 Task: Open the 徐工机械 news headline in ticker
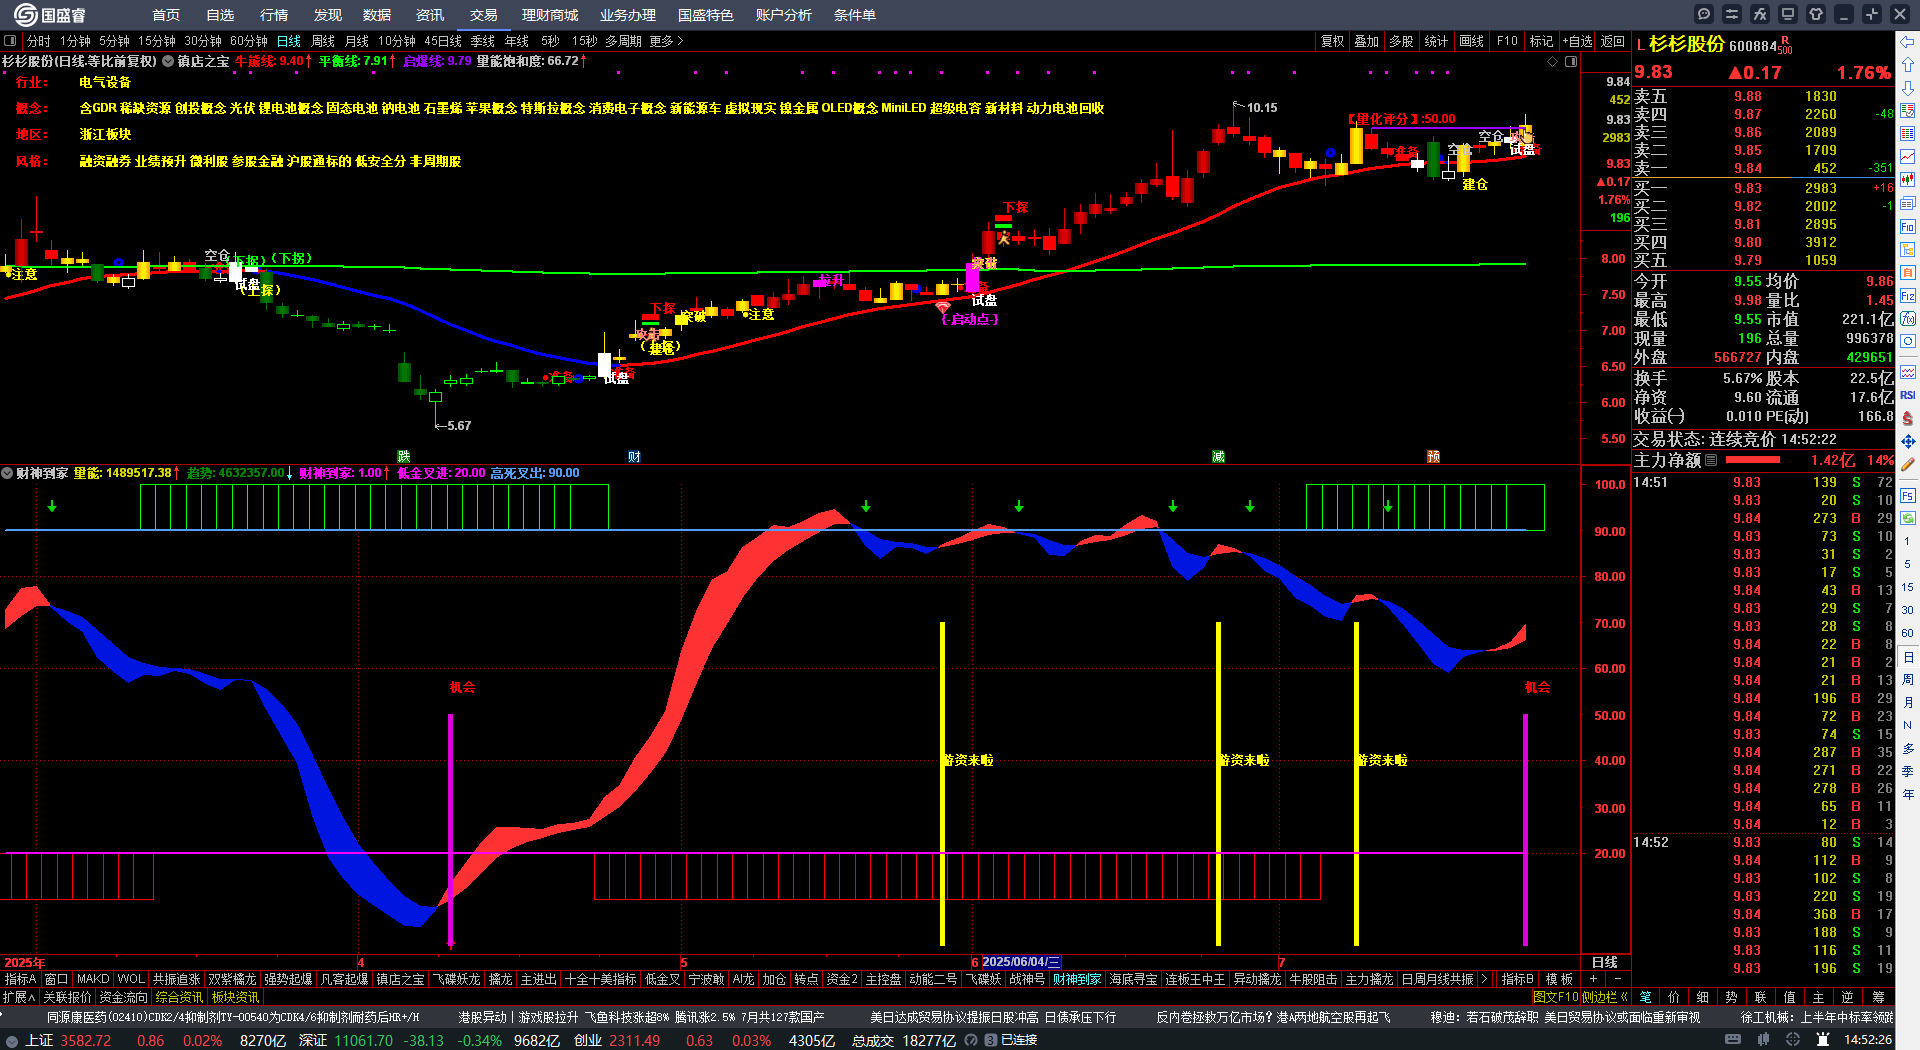pyautogui.click(x=1817, y=1017)
